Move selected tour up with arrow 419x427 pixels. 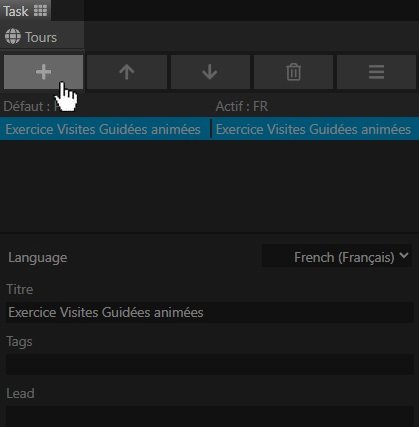pyautogui.click(x=127, y=72)
